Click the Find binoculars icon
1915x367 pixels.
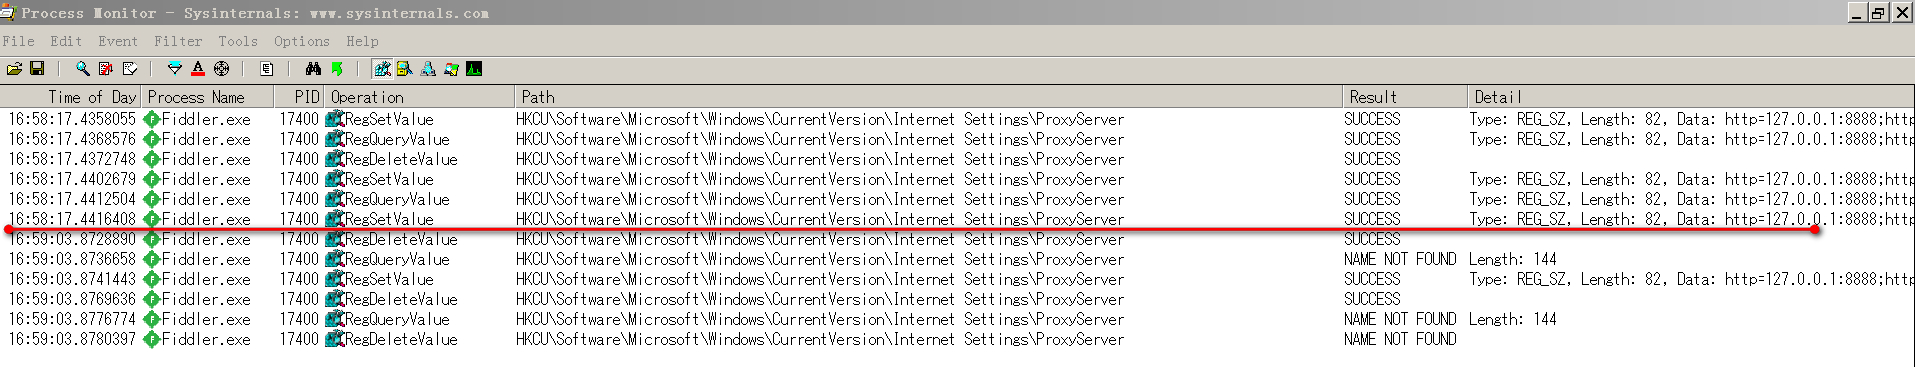tap(313, 69)
